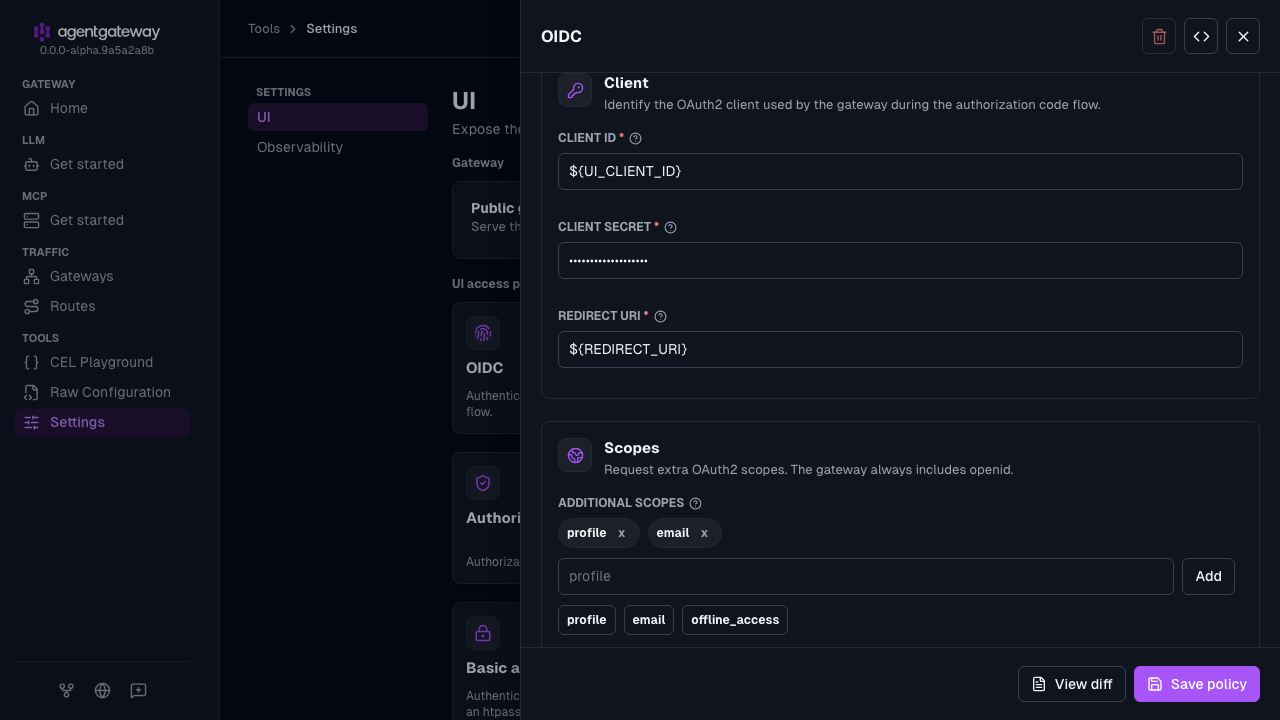Click the CEL Playground braces icon
The width and height of the screenshot is (1280, 720).
32,362
